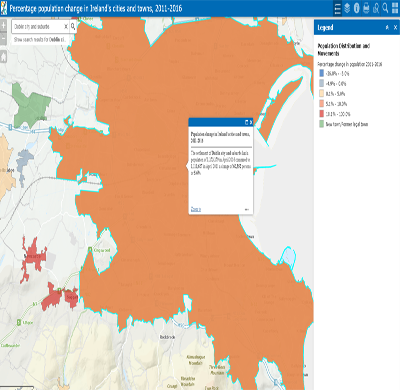The height and width of the screenshot is (390, 400).
Task: Open the popup more options ellipsis
Action: pyautogui.click(x=247, y=209)
